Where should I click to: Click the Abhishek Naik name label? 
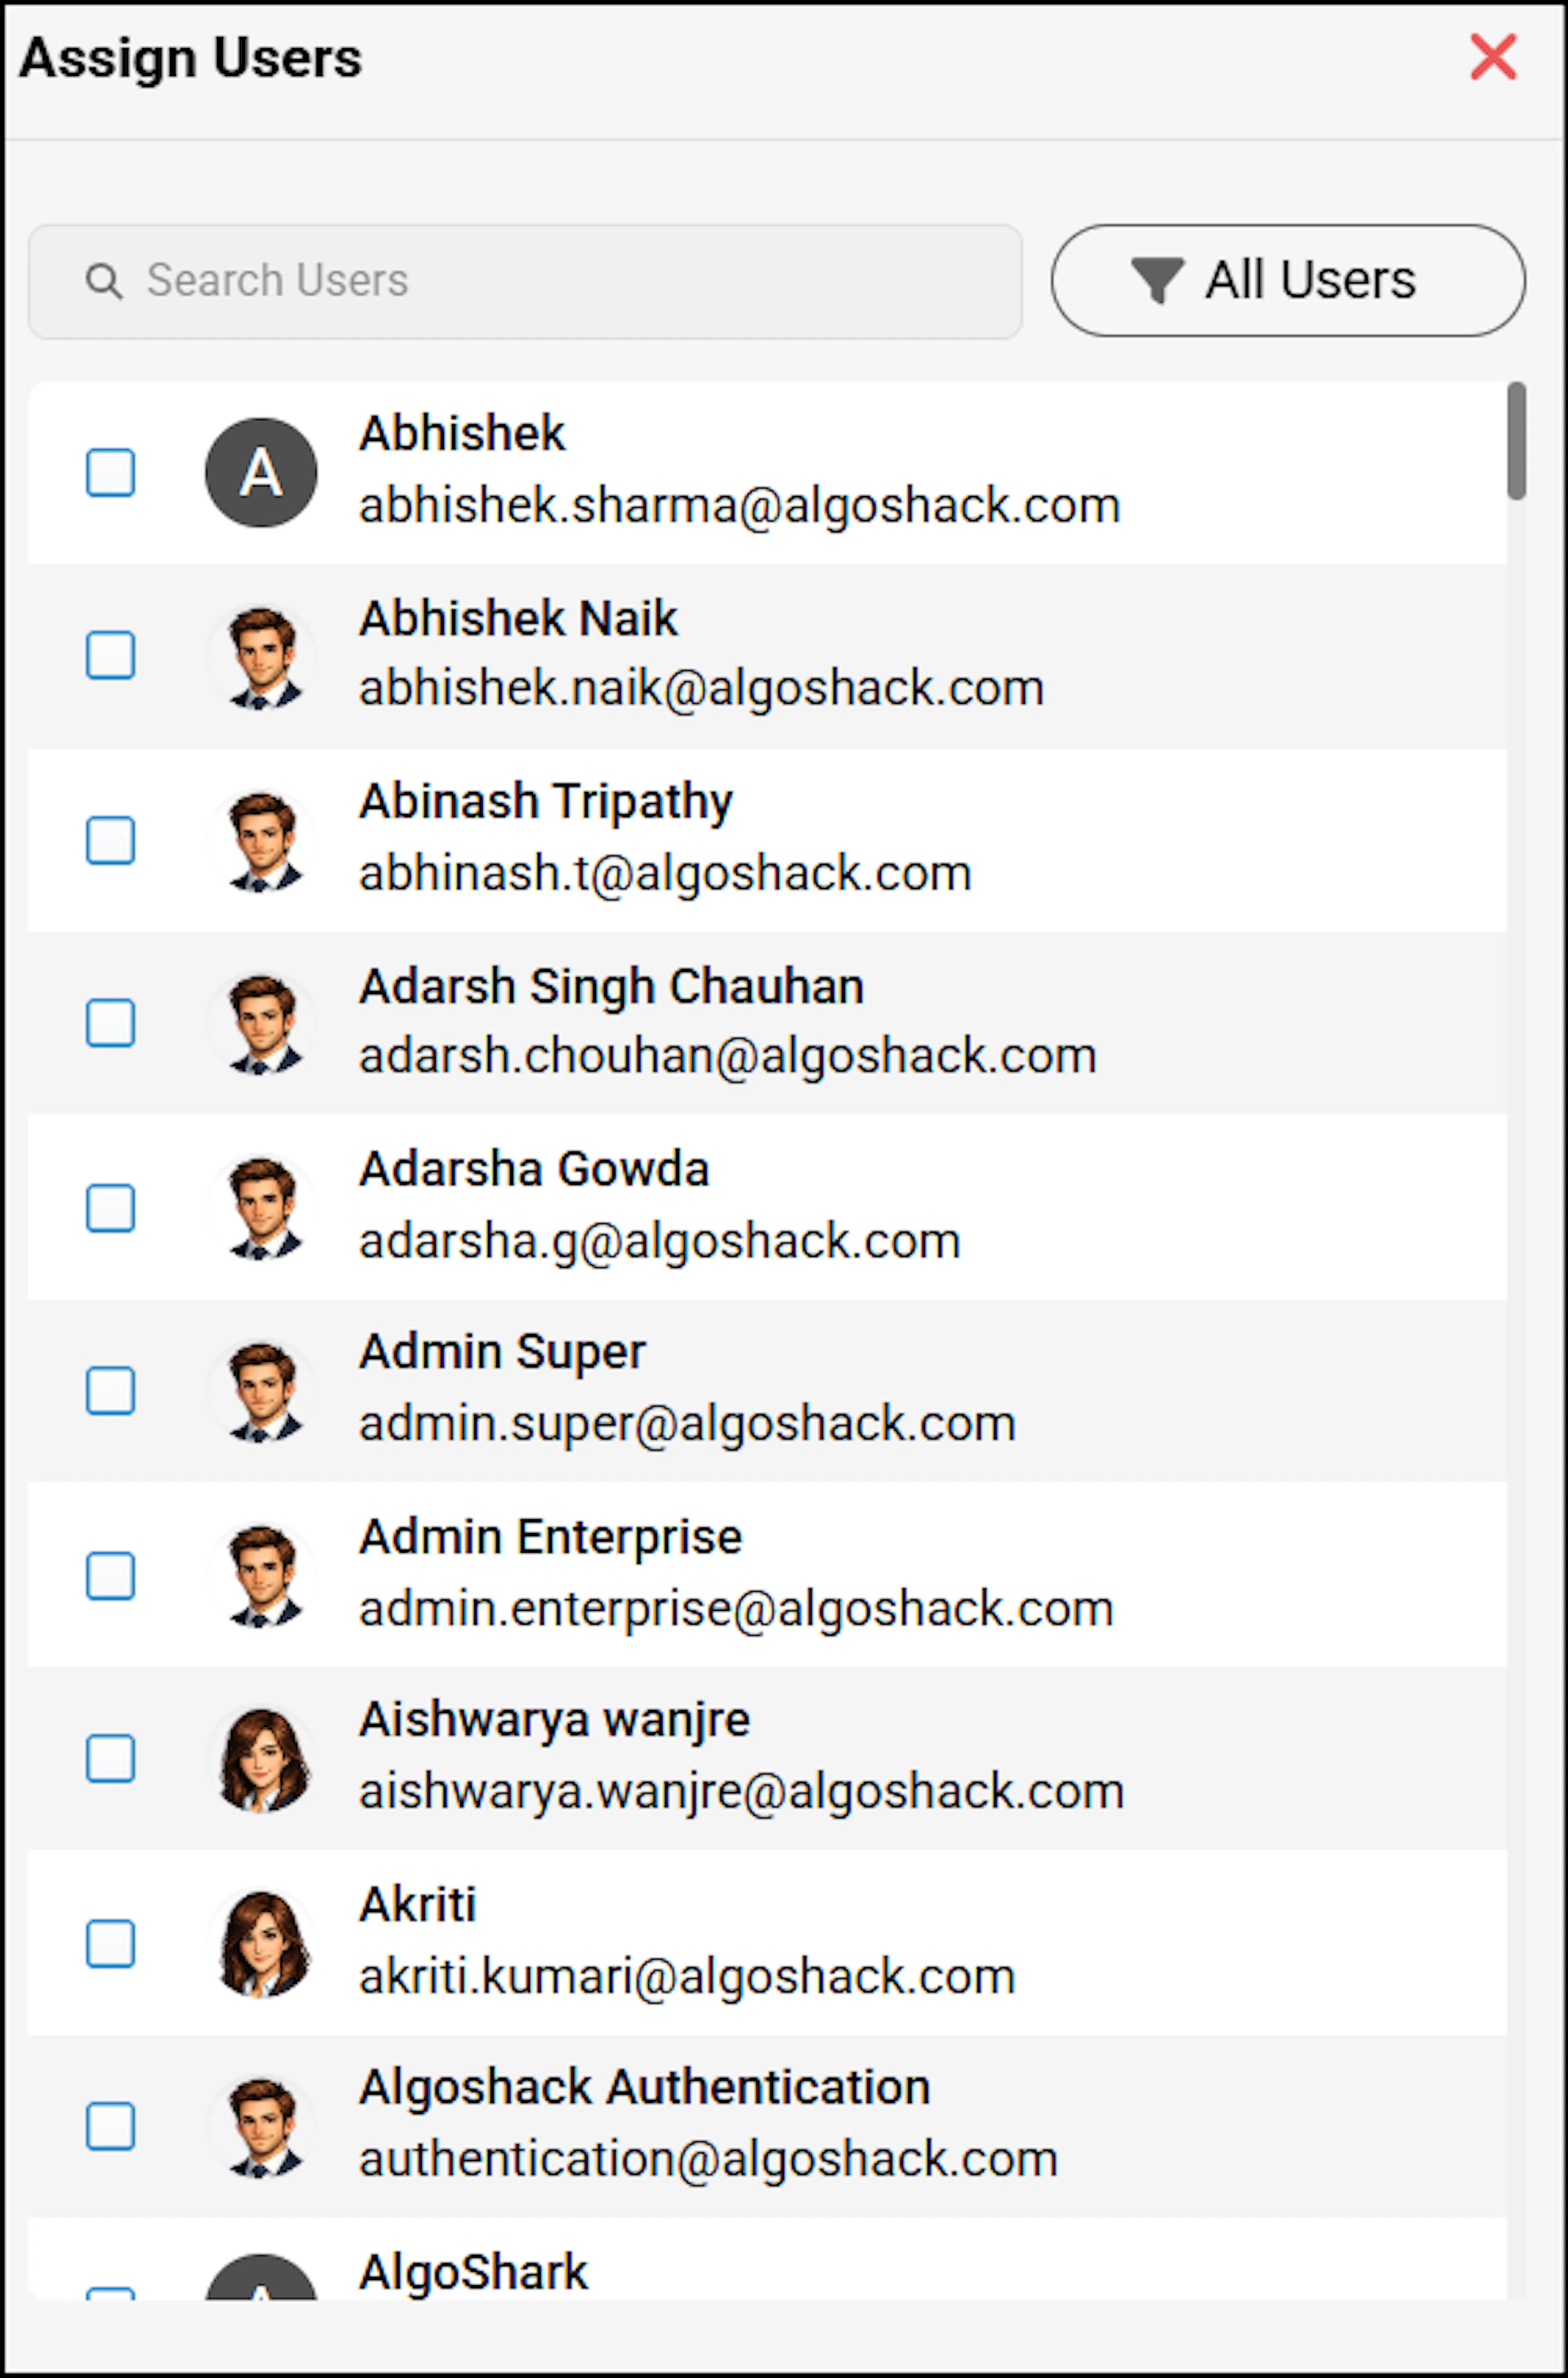coord(518,618)
